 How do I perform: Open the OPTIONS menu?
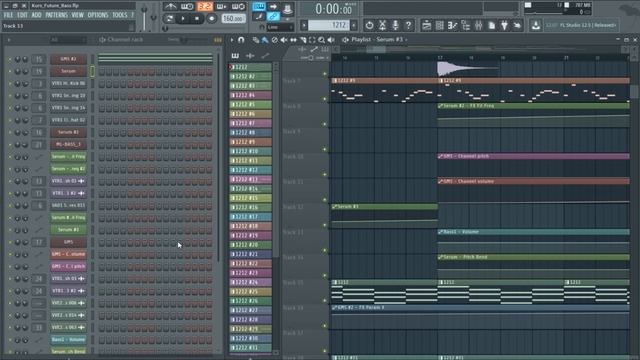pyautogui.click(x=98, y=15)
